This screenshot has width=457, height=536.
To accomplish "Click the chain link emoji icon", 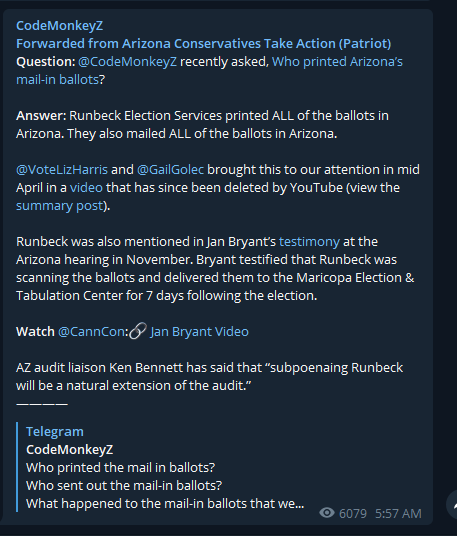I will tap(138, 331).
